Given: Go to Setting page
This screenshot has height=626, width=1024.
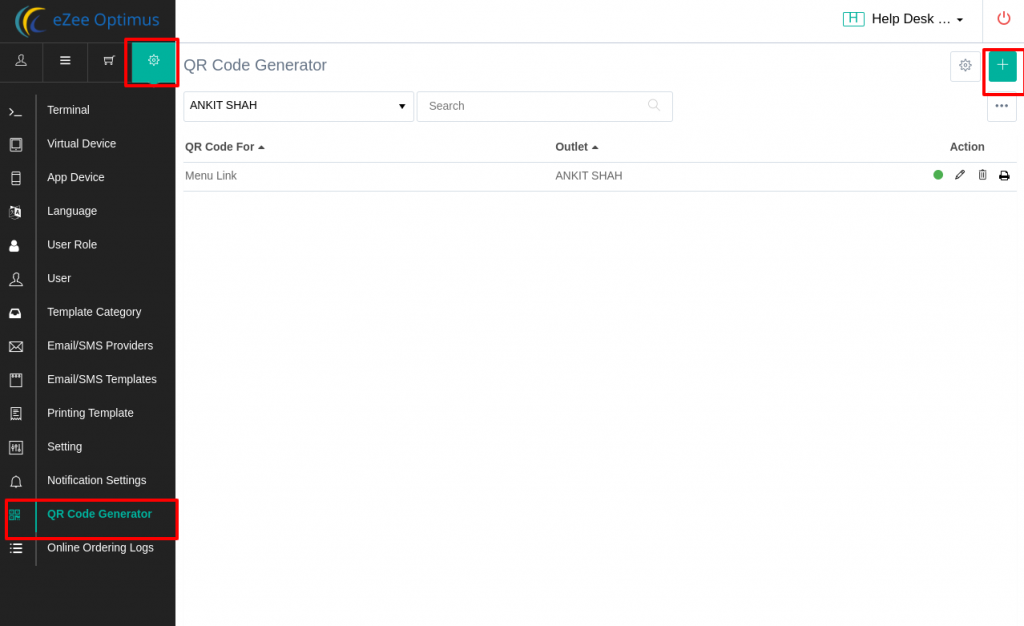Looking at the screenshot, I should pyautogui.click(x=65, y=447).
